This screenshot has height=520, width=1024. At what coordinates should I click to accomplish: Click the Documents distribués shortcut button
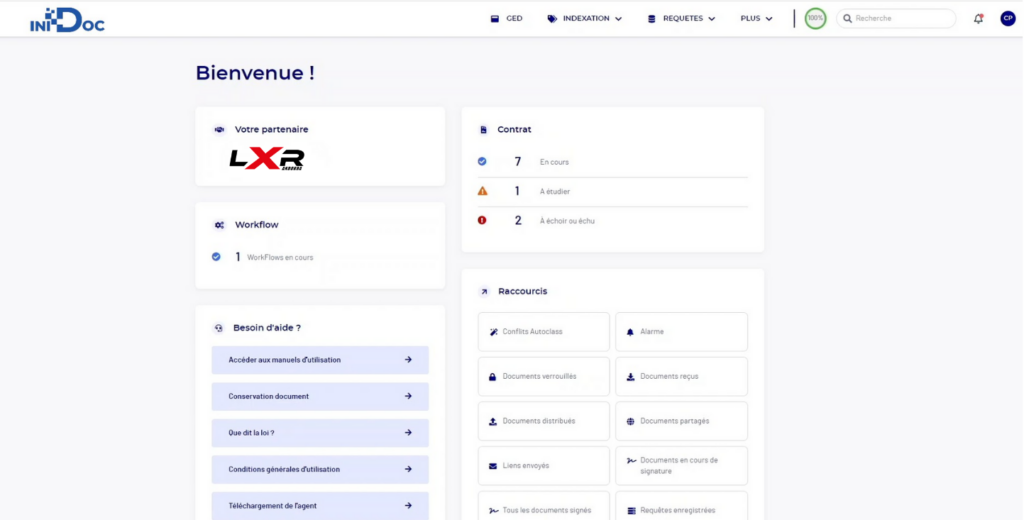tap(543, 421)
